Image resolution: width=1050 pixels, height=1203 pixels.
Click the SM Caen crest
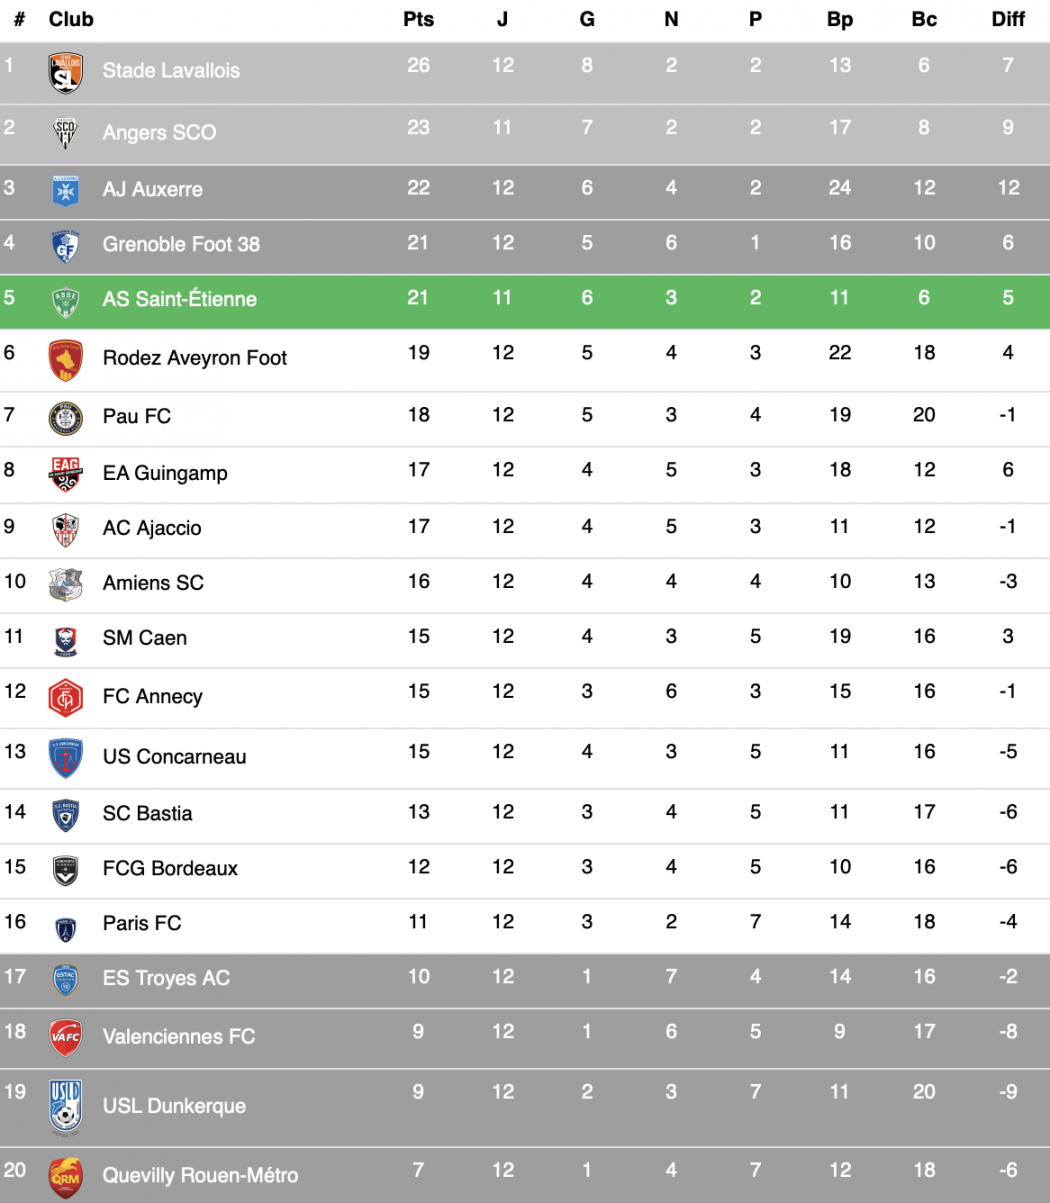tap(65, 640)
